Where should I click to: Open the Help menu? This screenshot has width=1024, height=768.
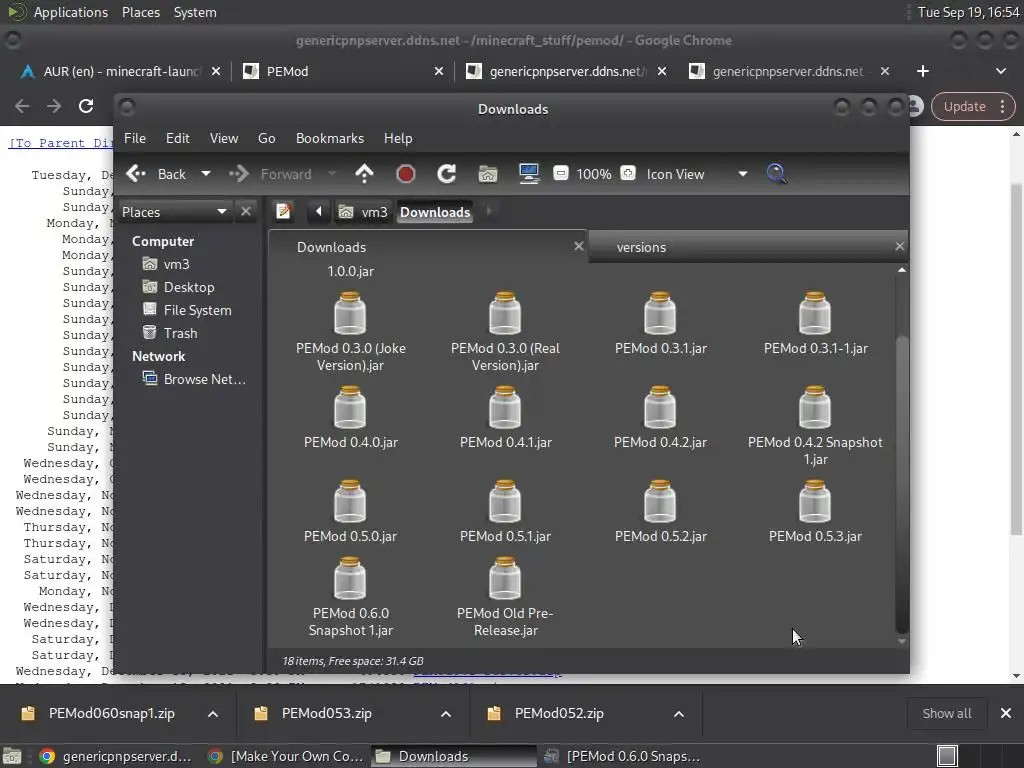pyautogui.click(x=398, y=138)
